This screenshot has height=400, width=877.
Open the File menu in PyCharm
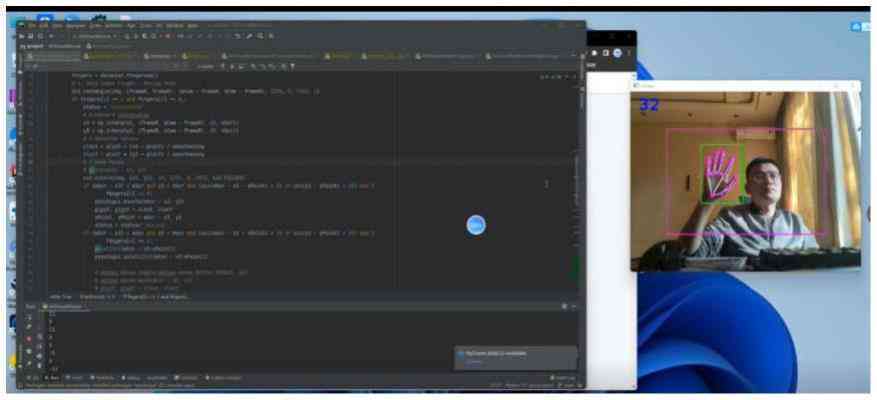[x=32, y=26]
